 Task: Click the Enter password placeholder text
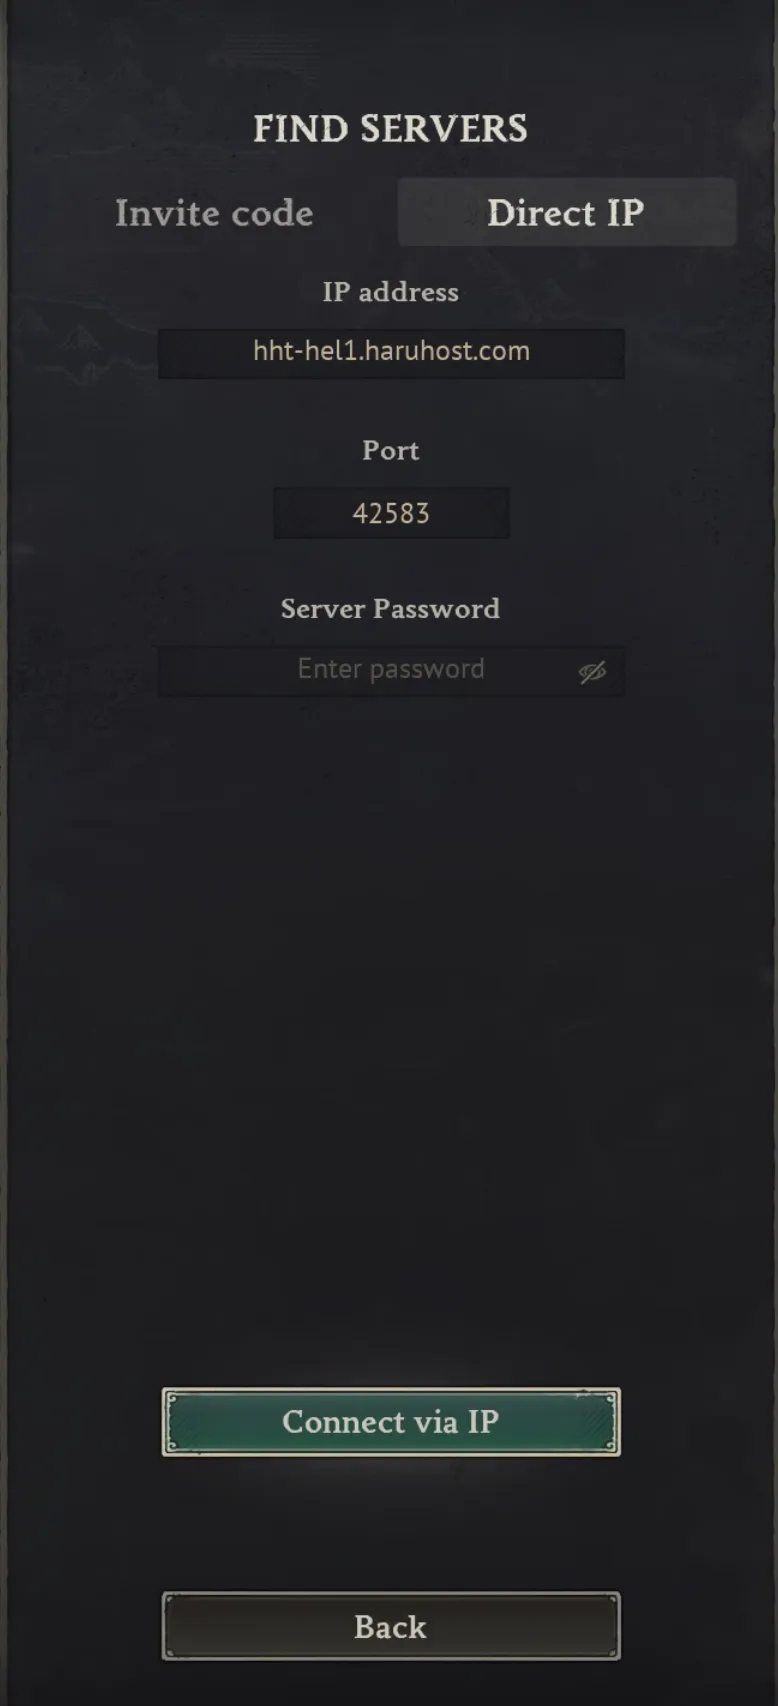click(x=391, y=669)
